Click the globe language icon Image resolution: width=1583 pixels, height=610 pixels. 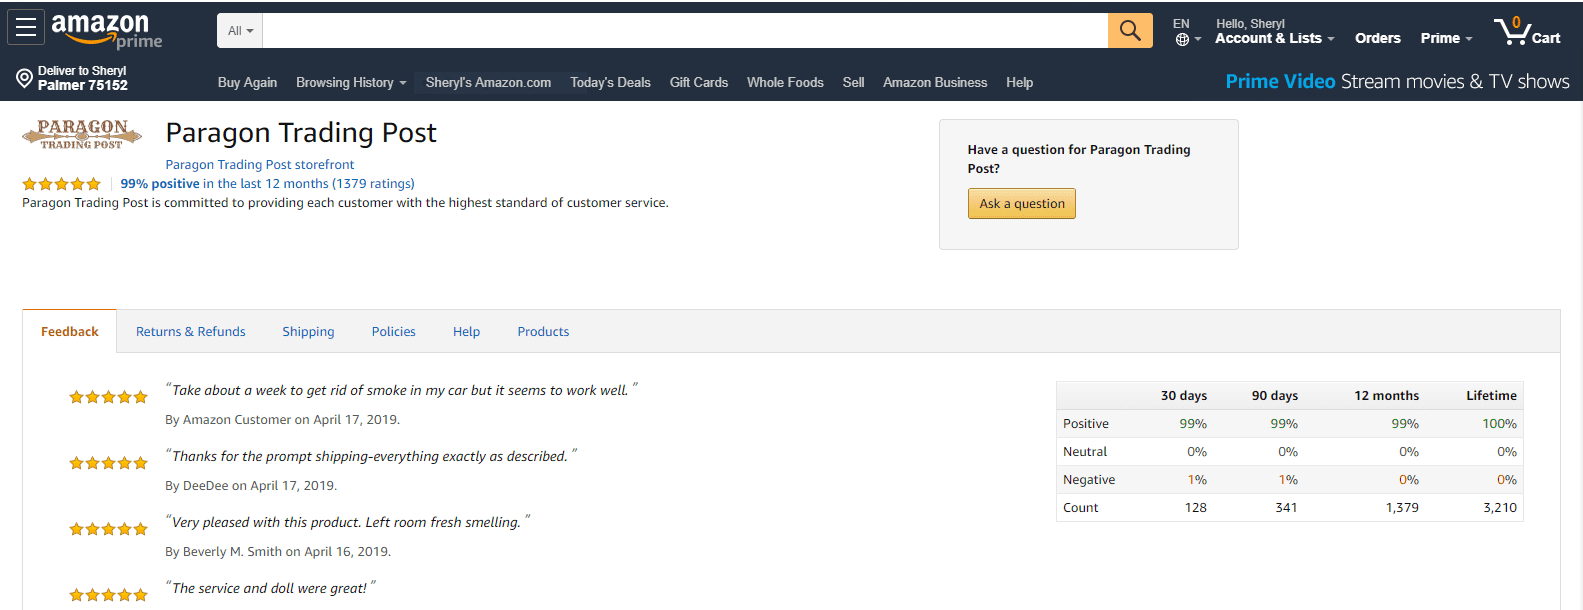pyautogui.click(x=1183, y=39)
